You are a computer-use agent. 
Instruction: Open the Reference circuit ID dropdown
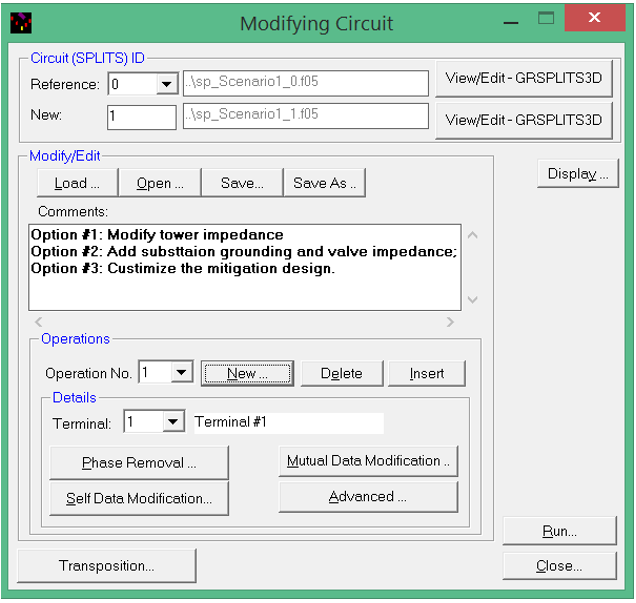[x=166, y=85]
